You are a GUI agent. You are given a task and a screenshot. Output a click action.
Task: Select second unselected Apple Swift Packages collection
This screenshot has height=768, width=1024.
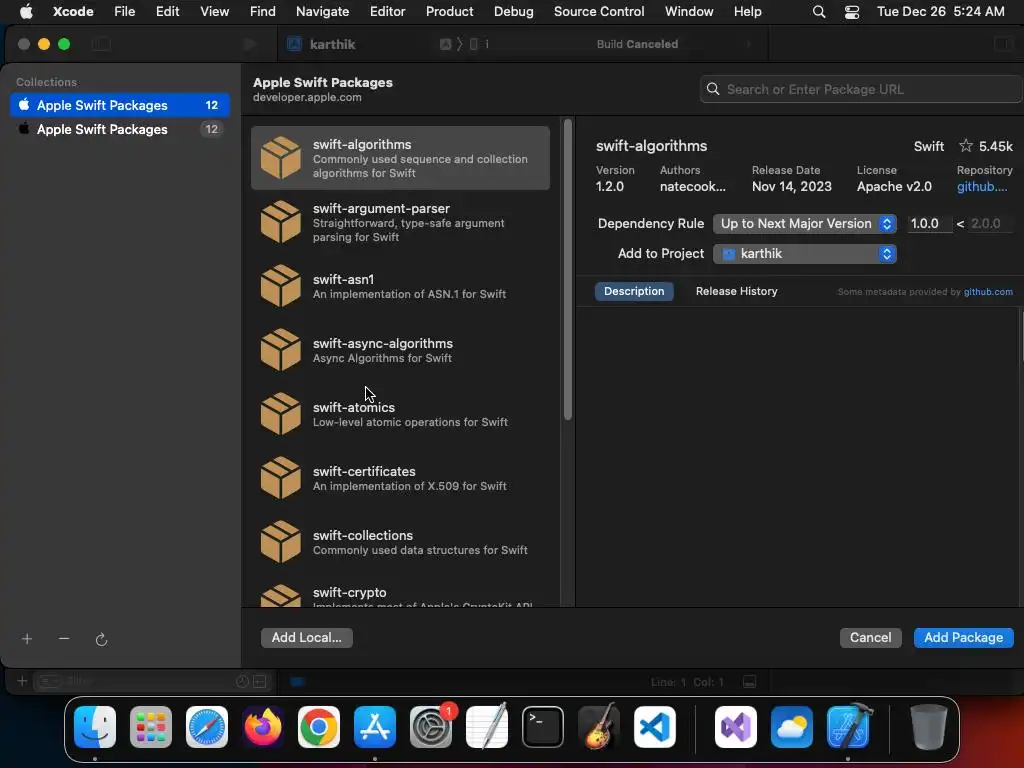tap(120, 129)
